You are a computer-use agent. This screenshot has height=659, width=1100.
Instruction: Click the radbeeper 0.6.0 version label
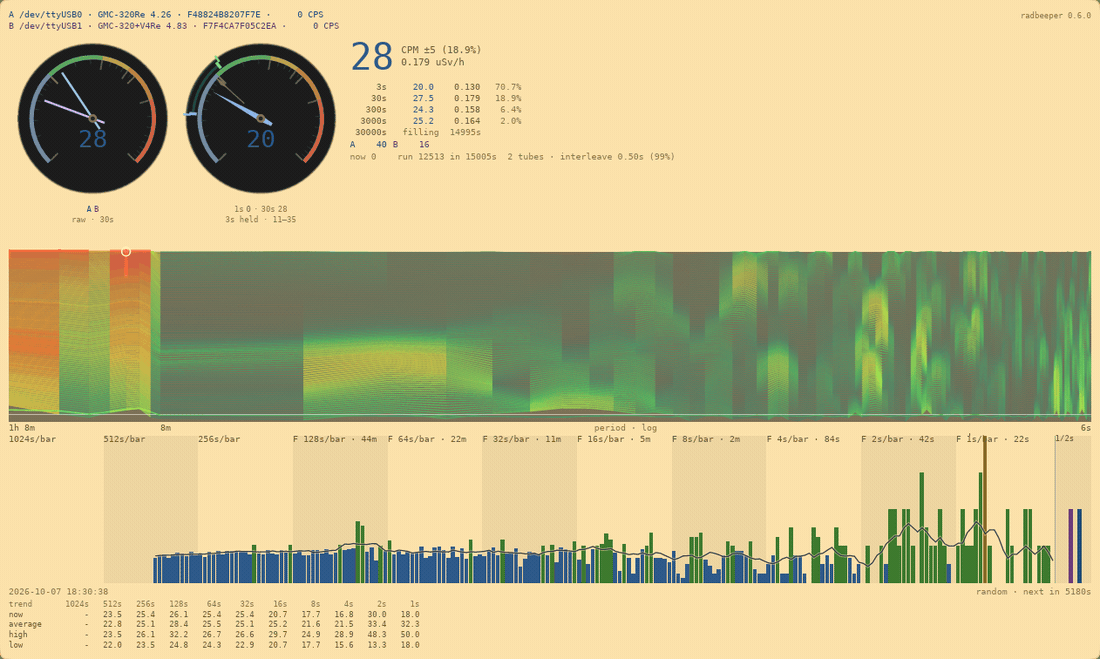1055,15
